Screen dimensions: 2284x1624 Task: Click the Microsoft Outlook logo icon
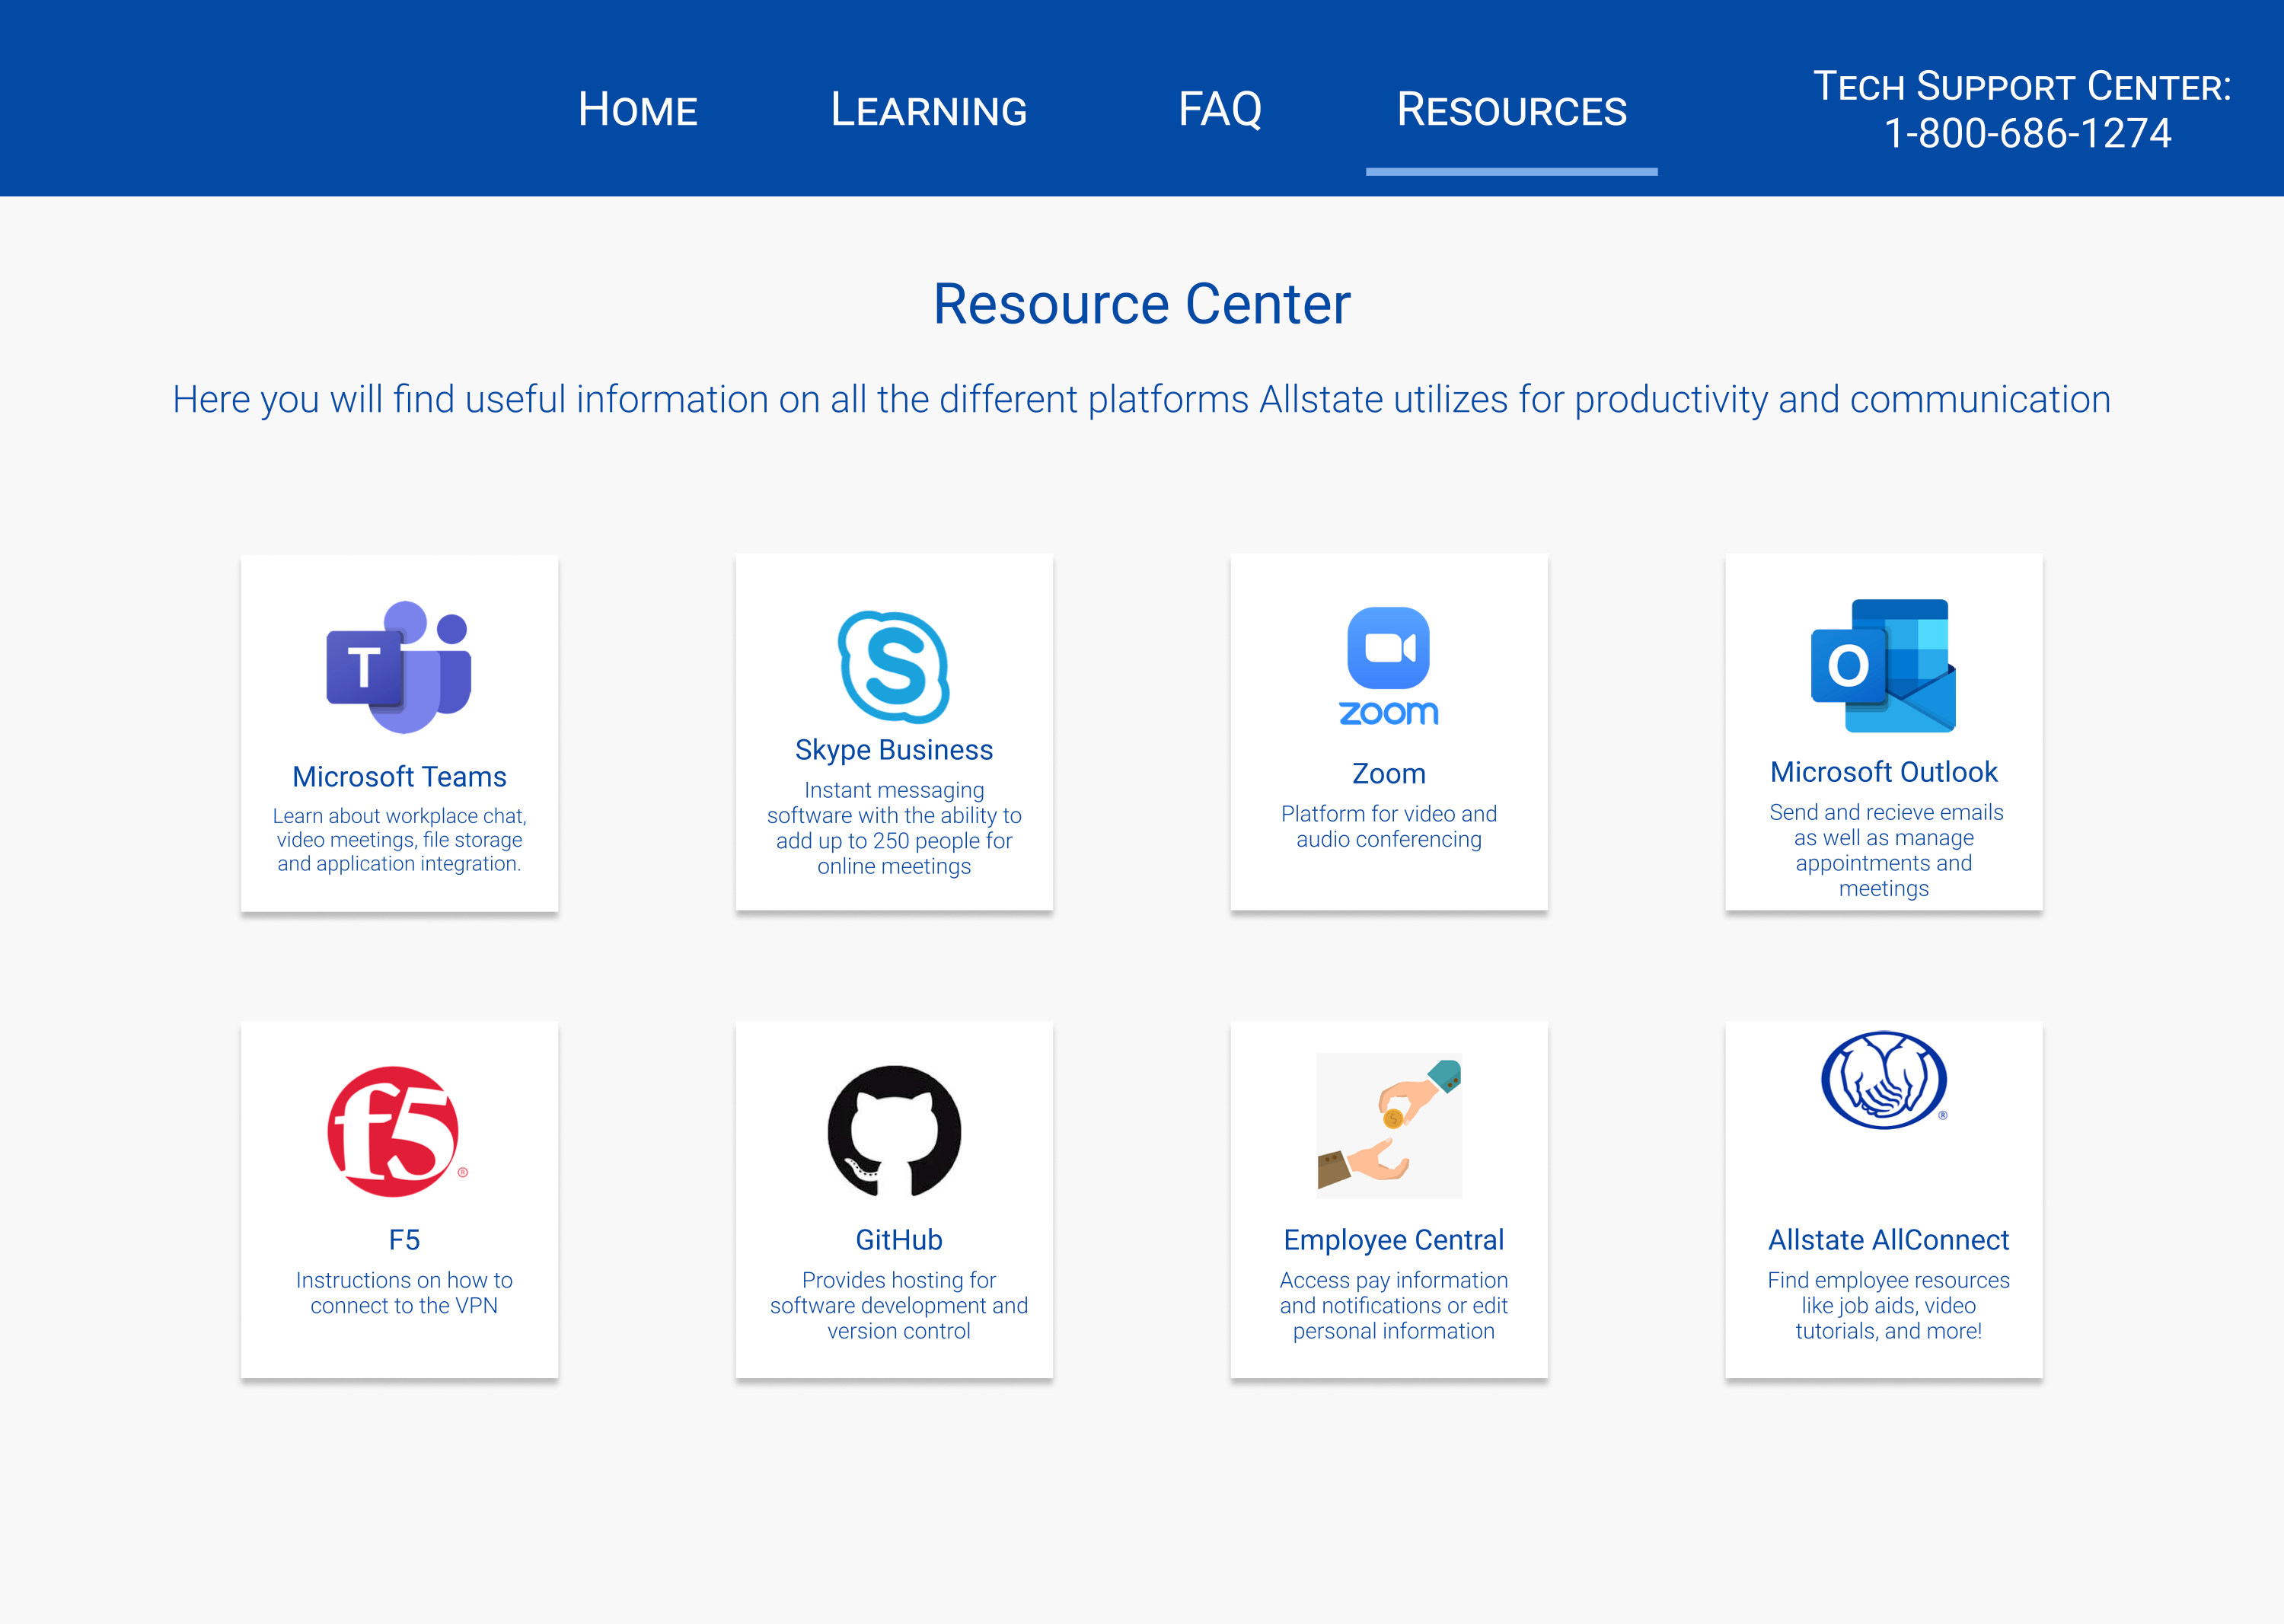[x=1883, y=666]
